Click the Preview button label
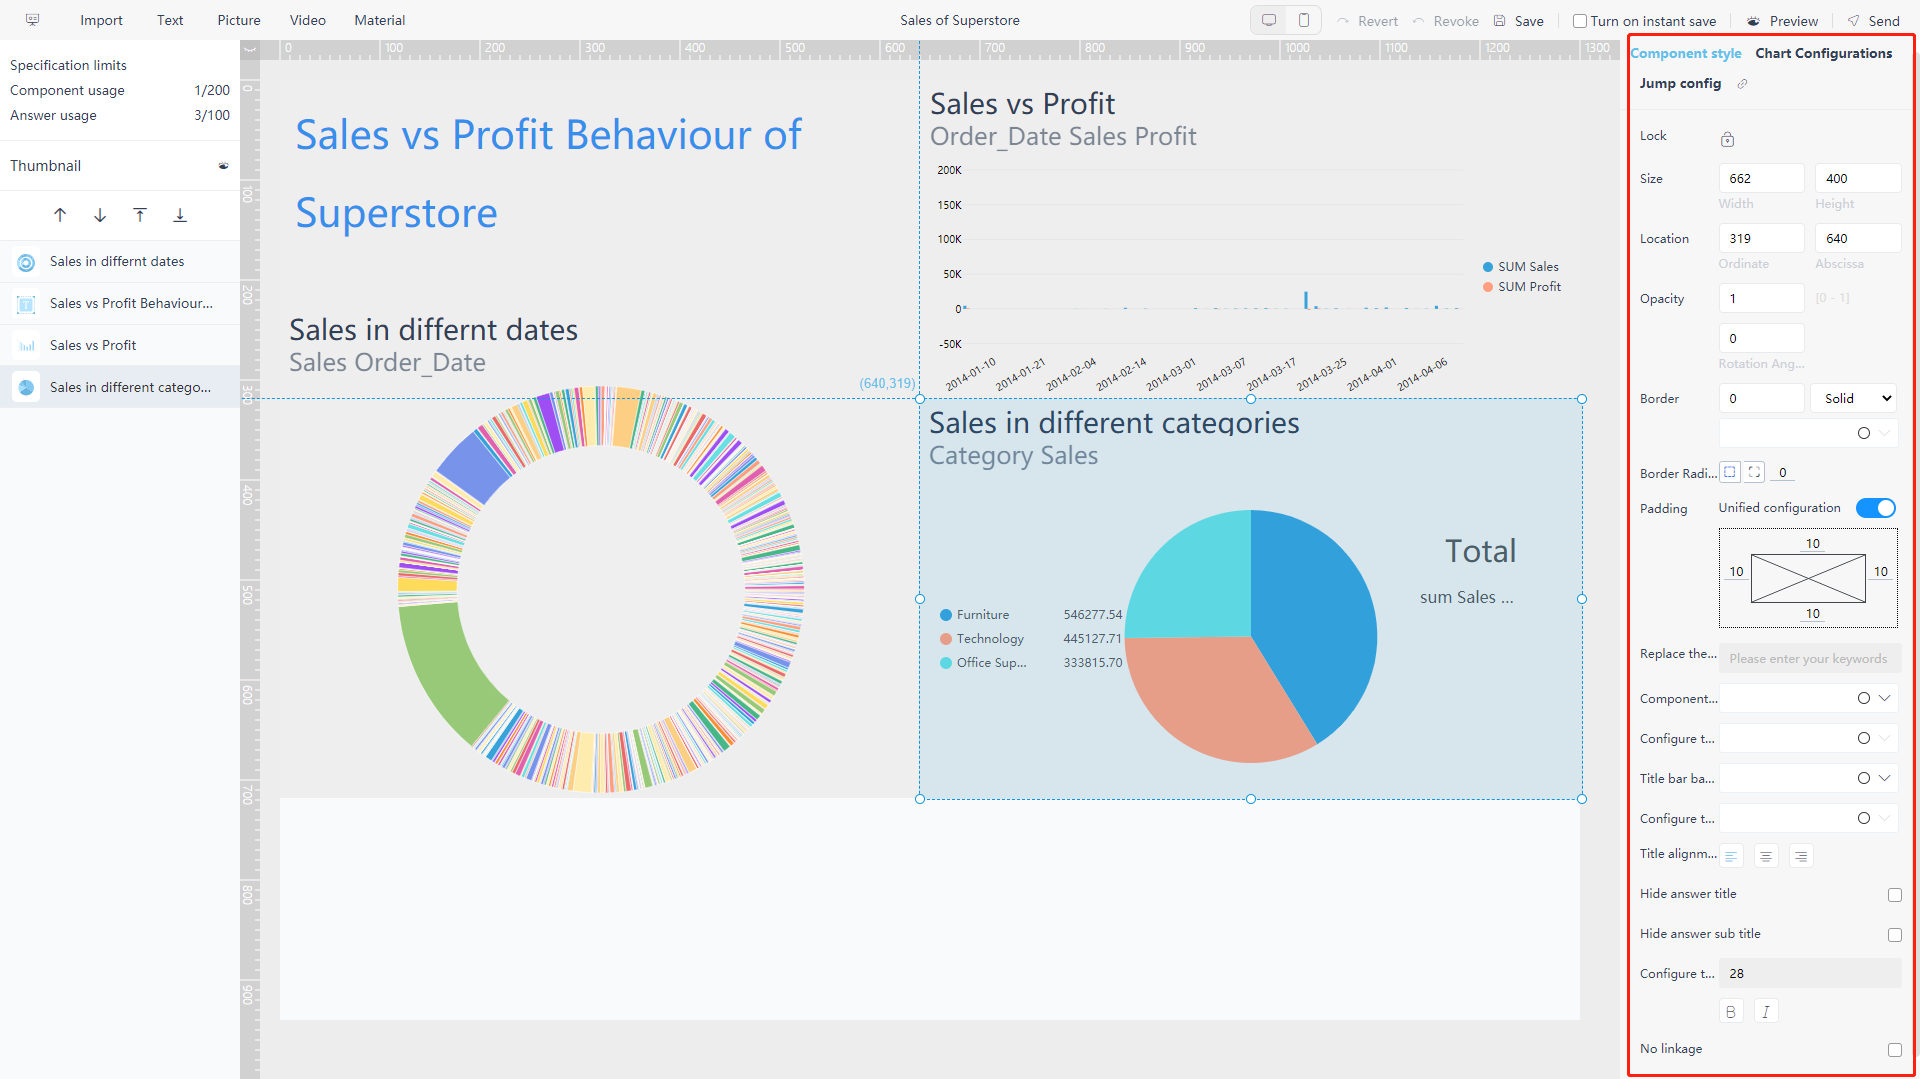Screen dimensions: 1920x1079 (1794, 21)
